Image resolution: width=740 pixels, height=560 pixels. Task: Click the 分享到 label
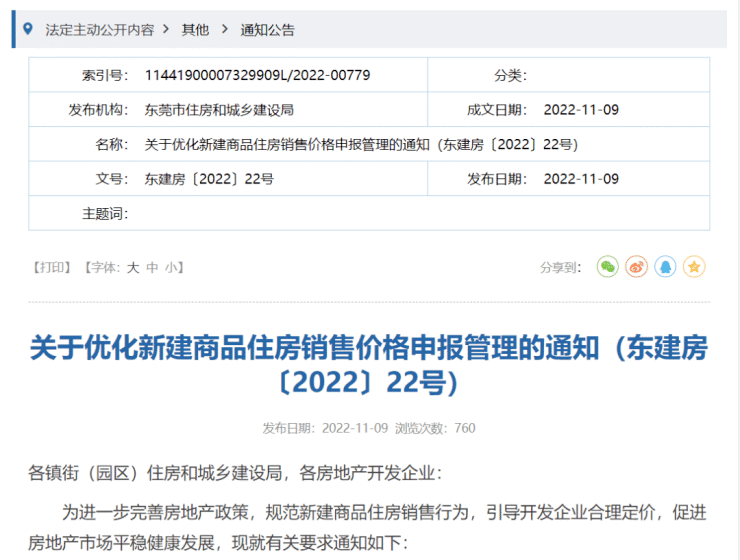[x=560, y=267]
